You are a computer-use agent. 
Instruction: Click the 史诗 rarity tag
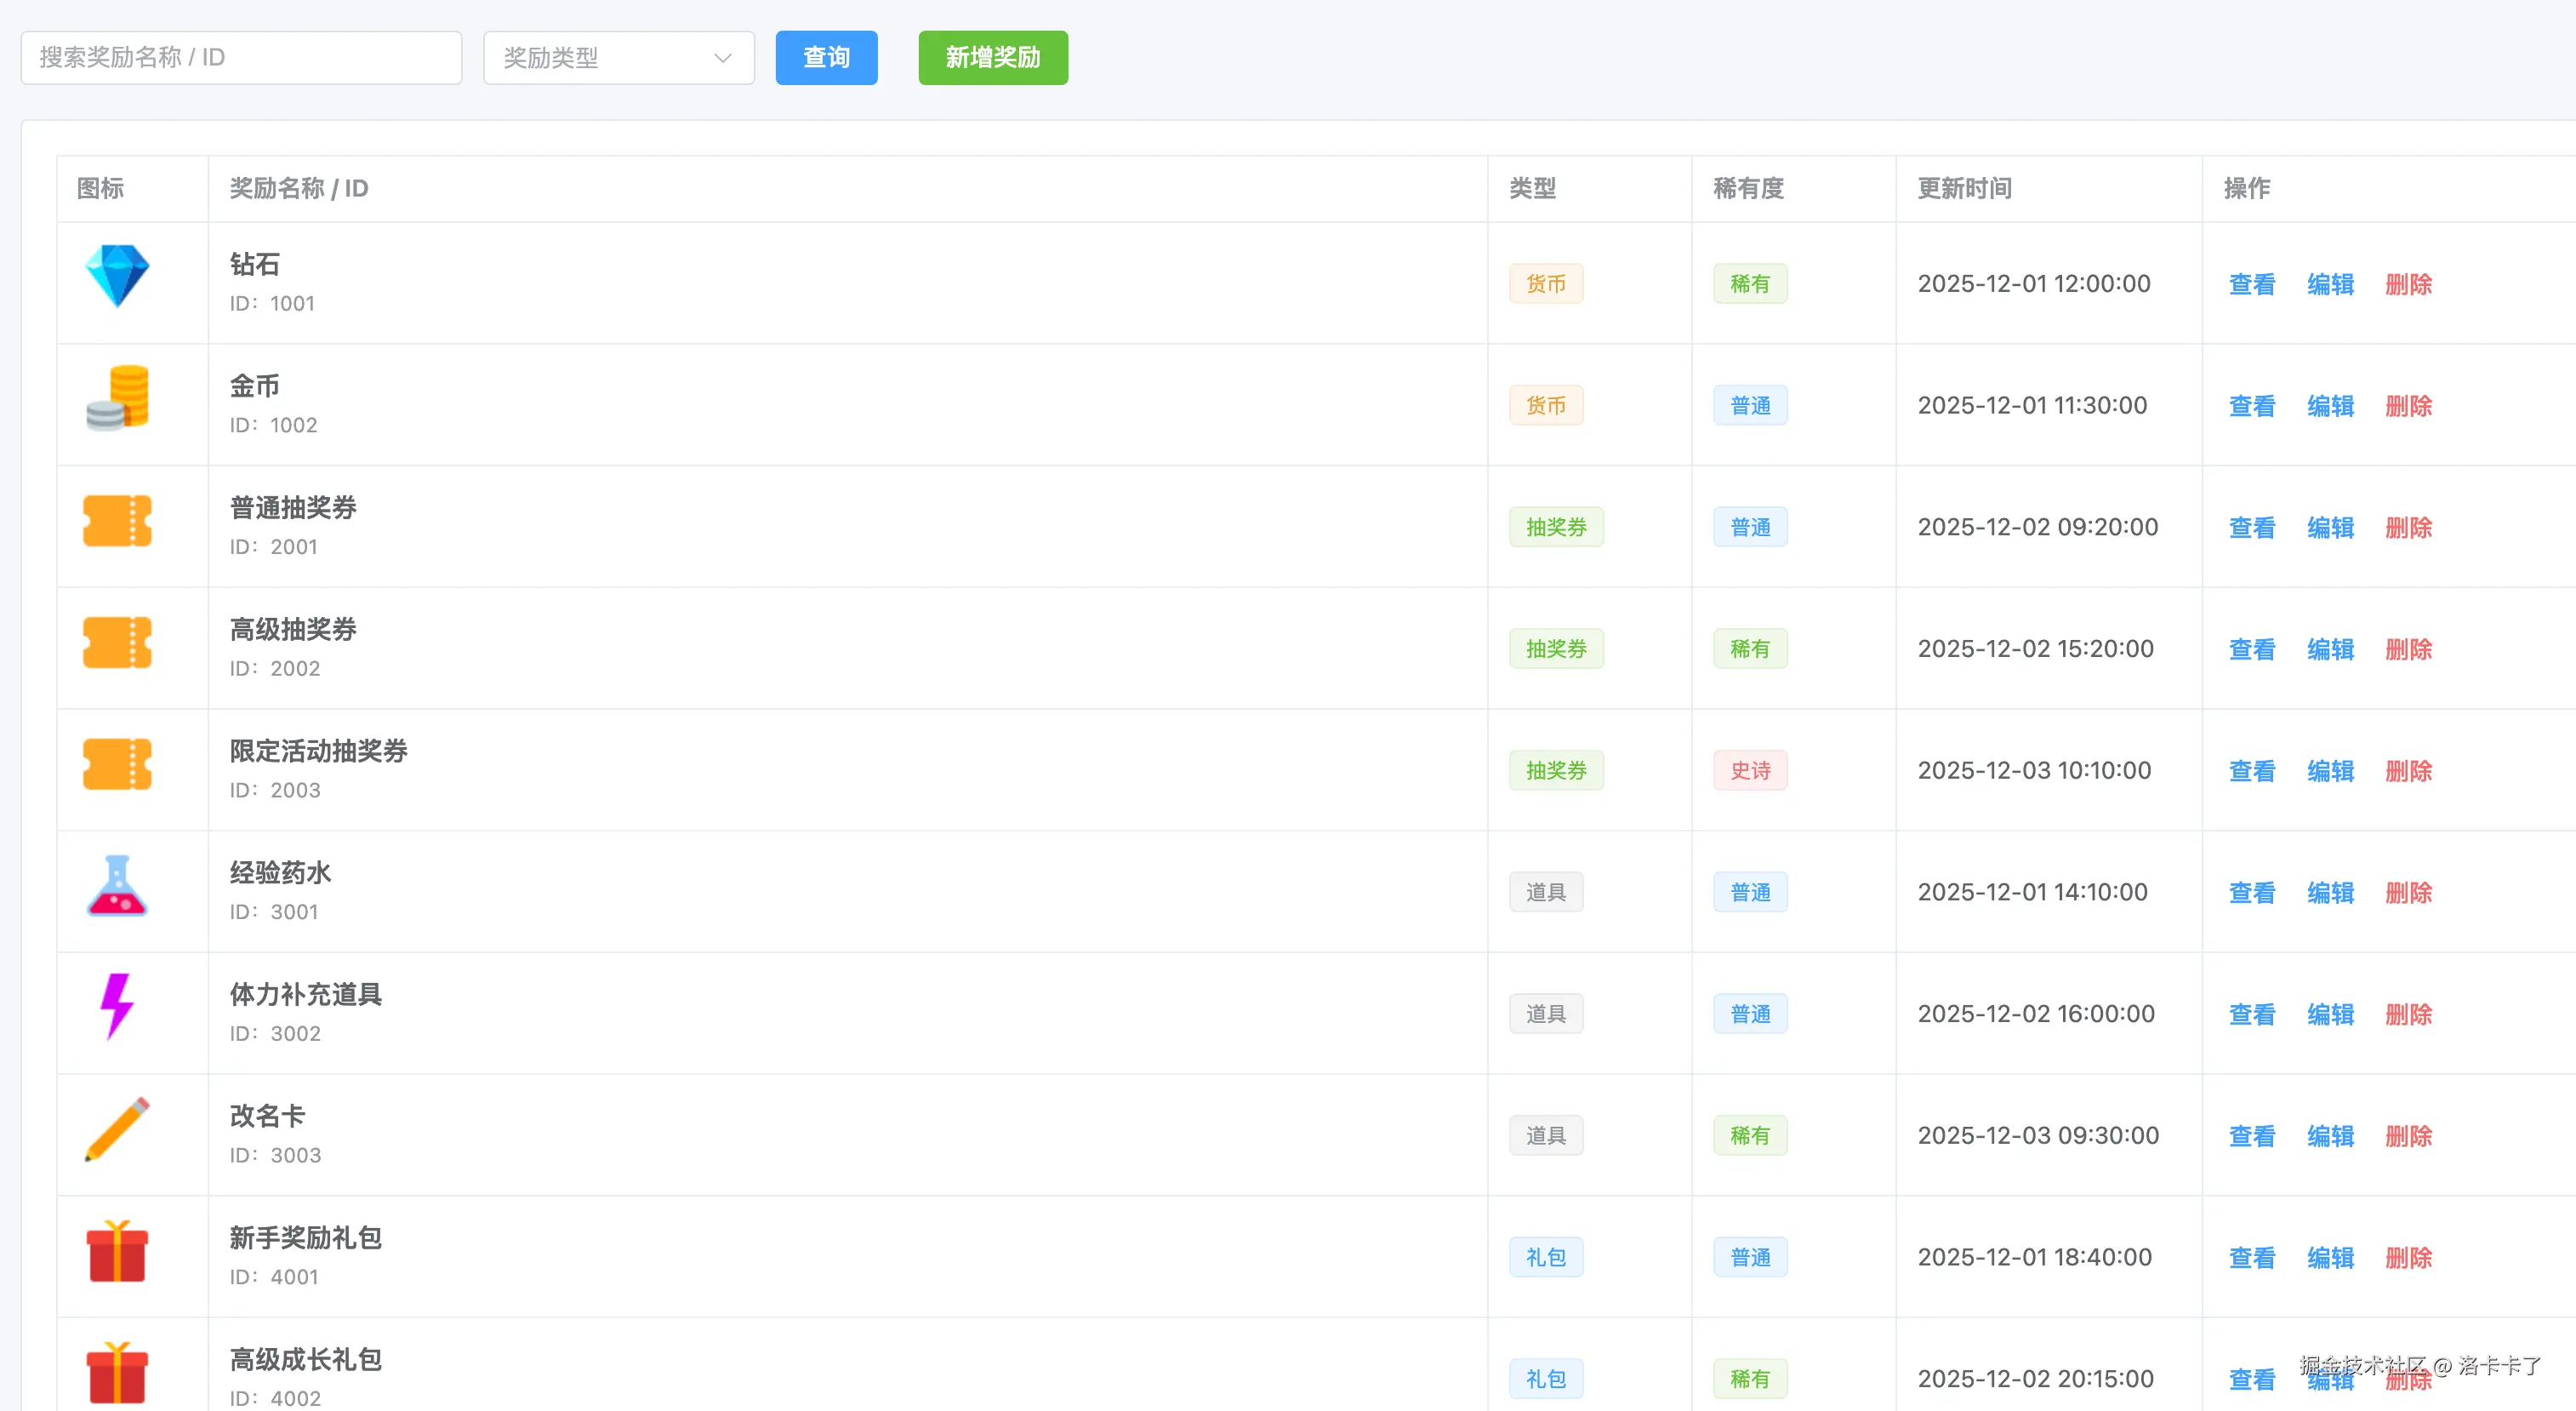[x=1750, y=771]
